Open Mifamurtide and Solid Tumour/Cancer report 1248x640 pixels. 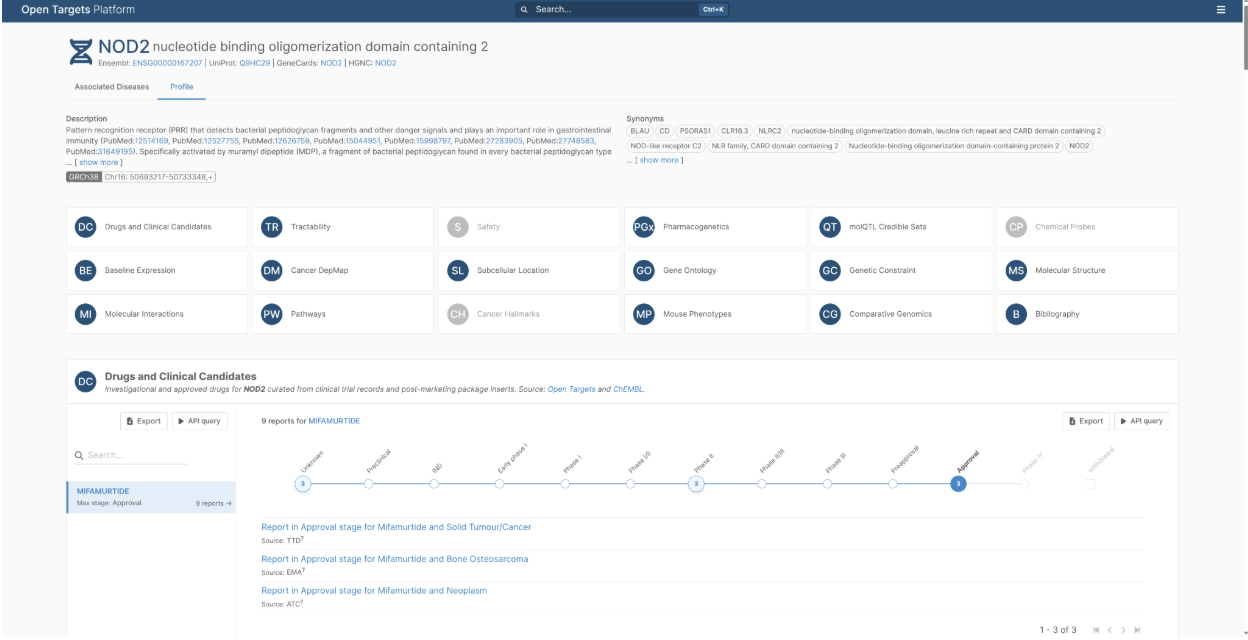pos(396,527)
